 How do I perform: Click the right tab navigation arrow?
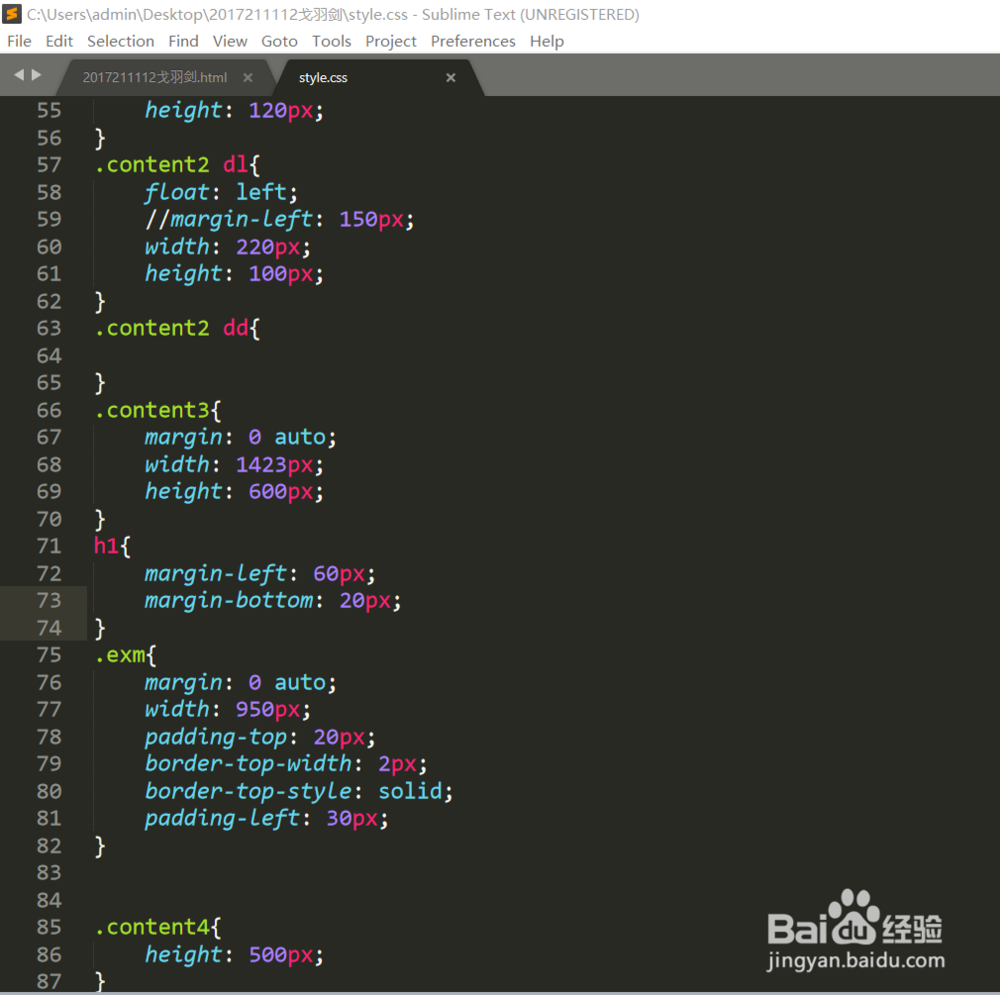tap(37, 75)
